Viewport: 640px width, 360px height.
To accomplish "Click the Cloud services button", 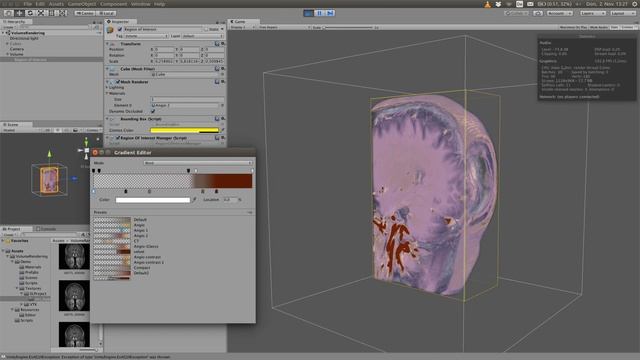I will pos(538,13).
